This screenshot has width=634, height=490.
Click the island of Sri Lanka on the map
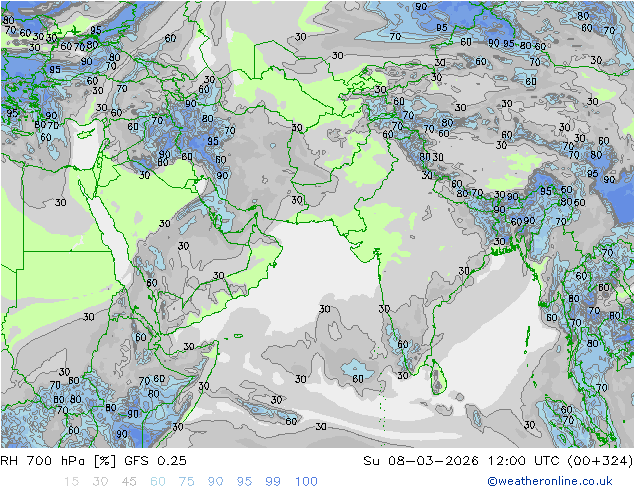pyautogui.click(x=438, y=377)
